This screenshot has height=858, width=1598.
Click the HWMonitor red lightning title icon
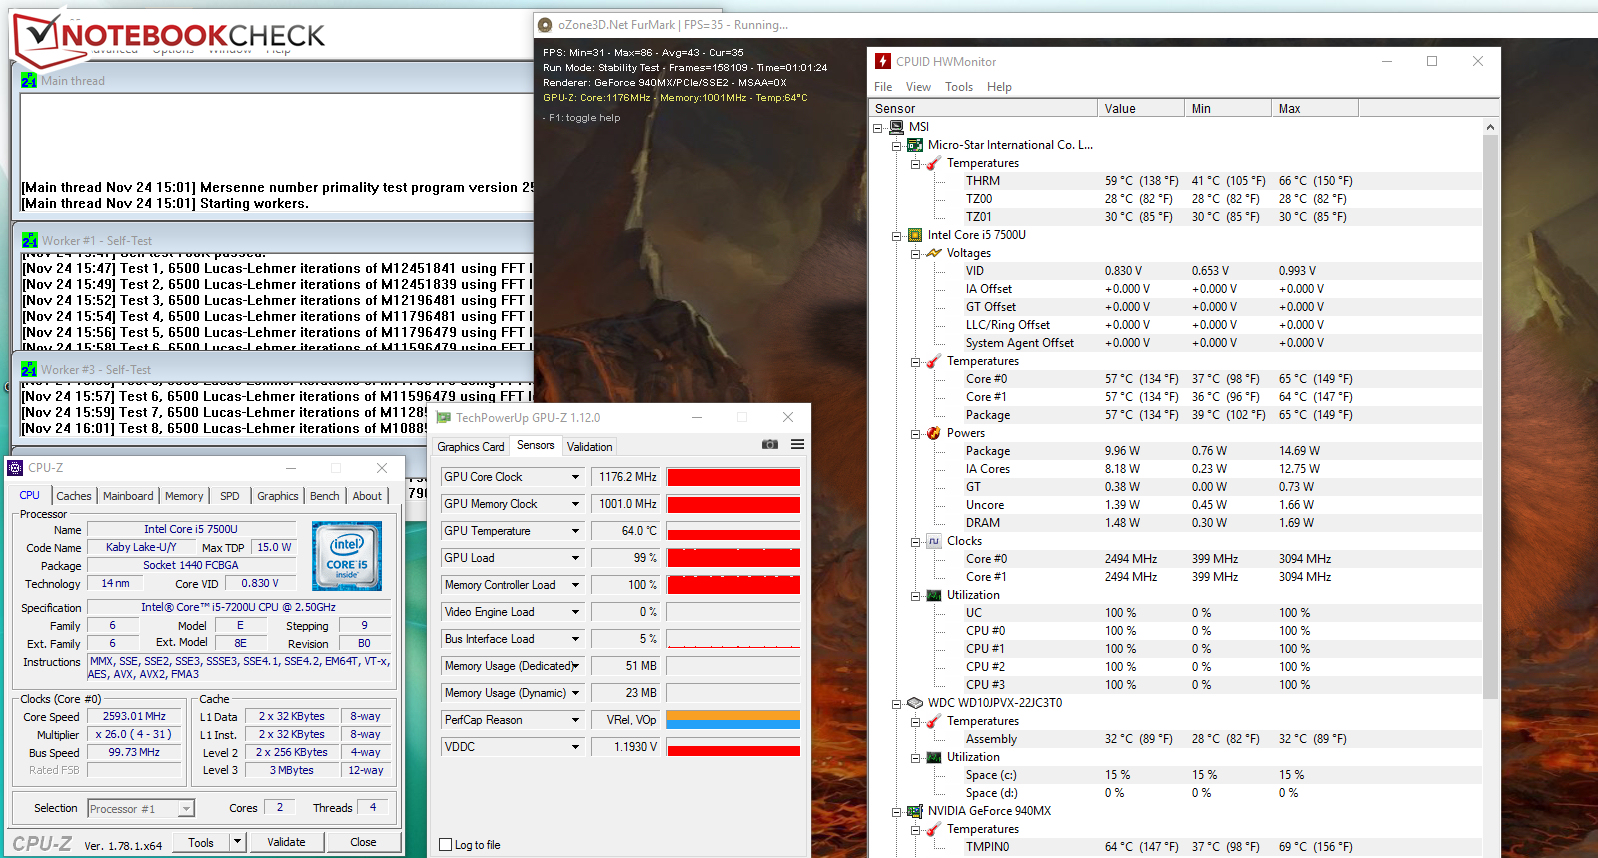pos(883,61)
